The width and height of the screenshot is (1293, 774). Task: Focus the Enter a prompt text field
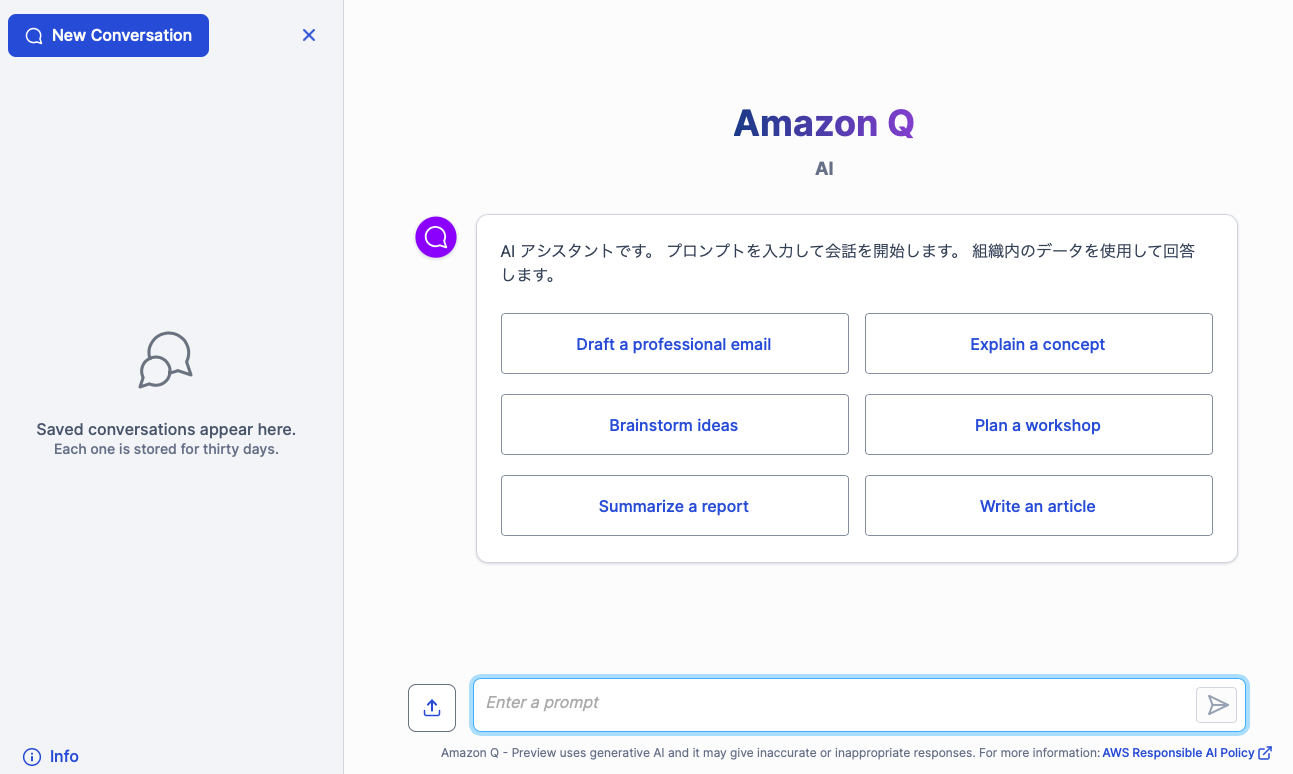[835, 703]
